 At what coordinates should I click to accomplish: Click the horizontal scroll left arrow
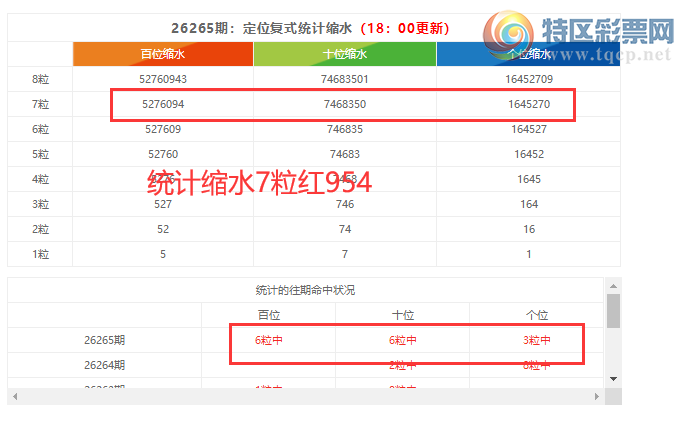pos(15,396)
